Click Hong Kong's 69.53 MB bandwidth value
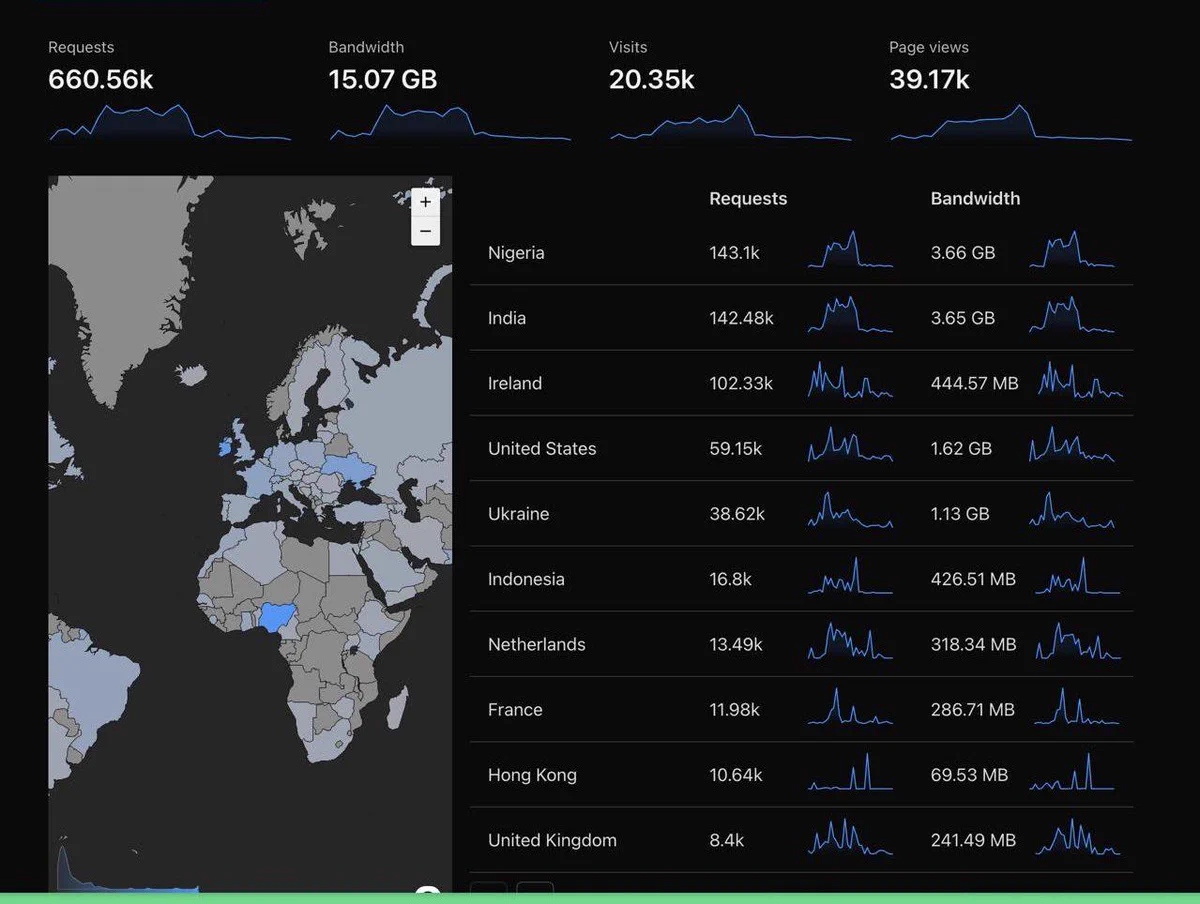1200x904 pixels. (x=969, y=775)
